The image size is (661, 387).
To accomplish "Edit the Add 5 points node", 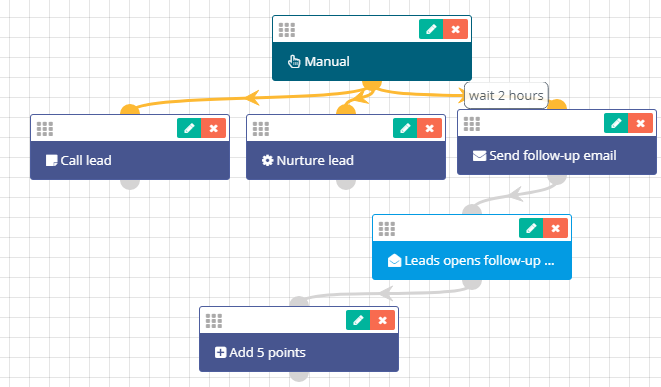I will tap(358, 320).
